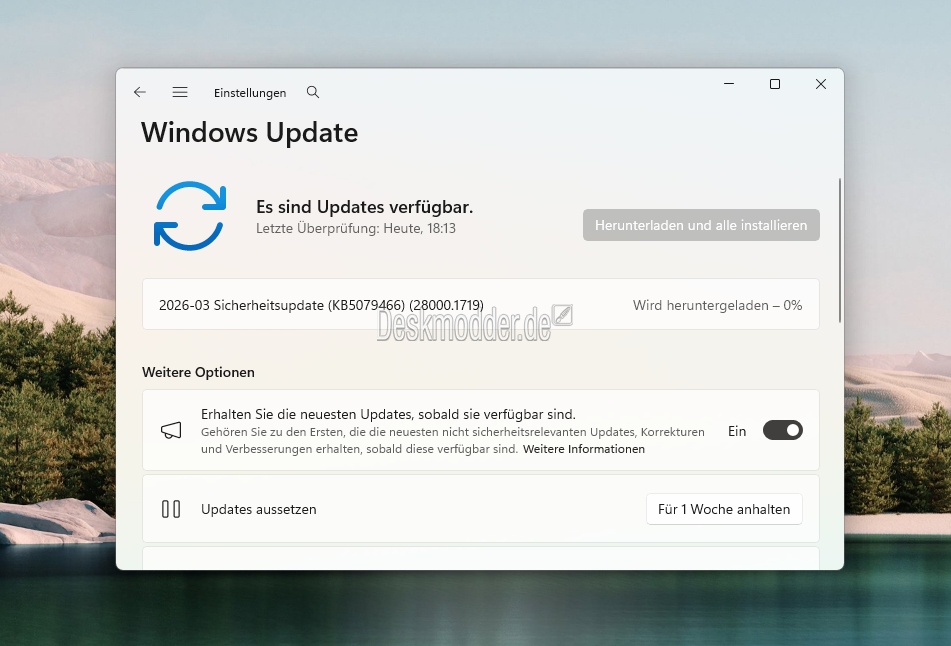
Task: Go back using the back arrow
Action: pyautogui.click(x=140, y=92)
